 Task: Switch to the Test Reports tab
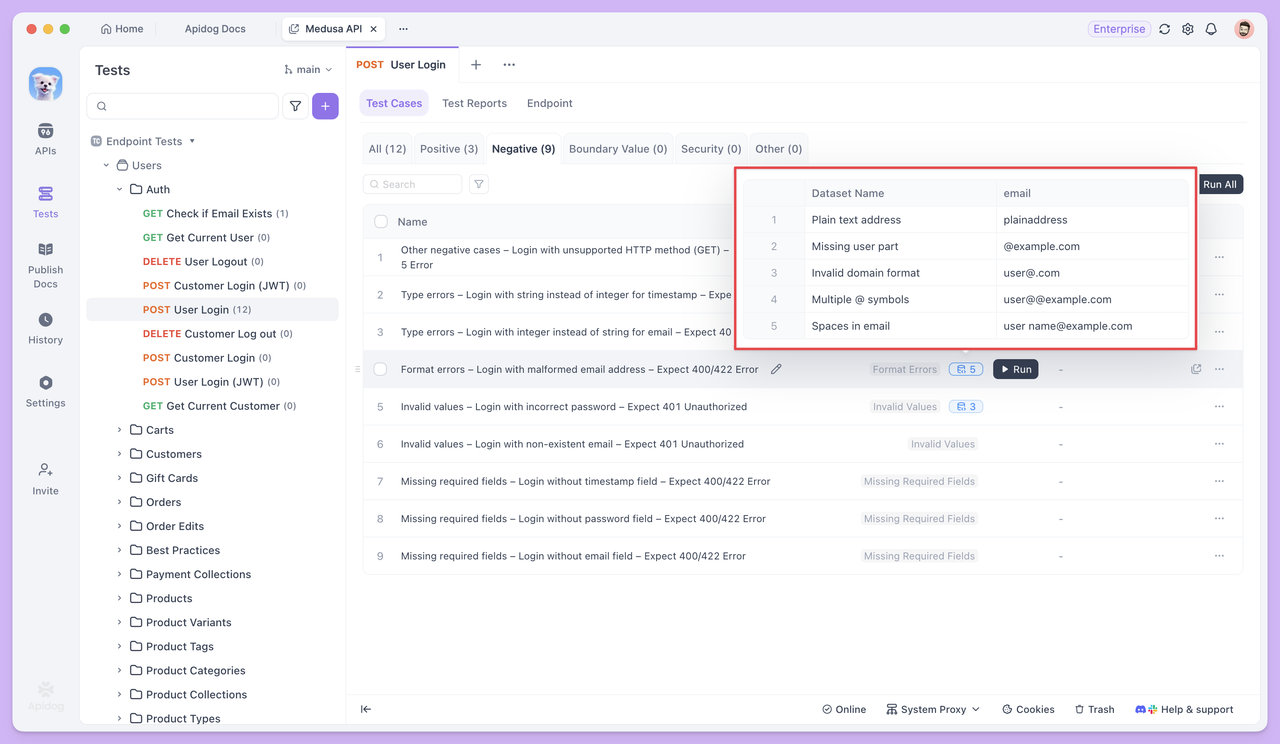coord(474,103)
